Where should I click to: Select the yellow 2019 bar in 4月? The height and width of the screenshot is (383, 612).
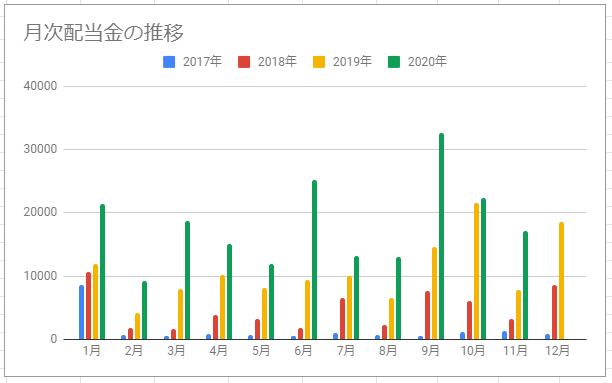coord(222,307)
